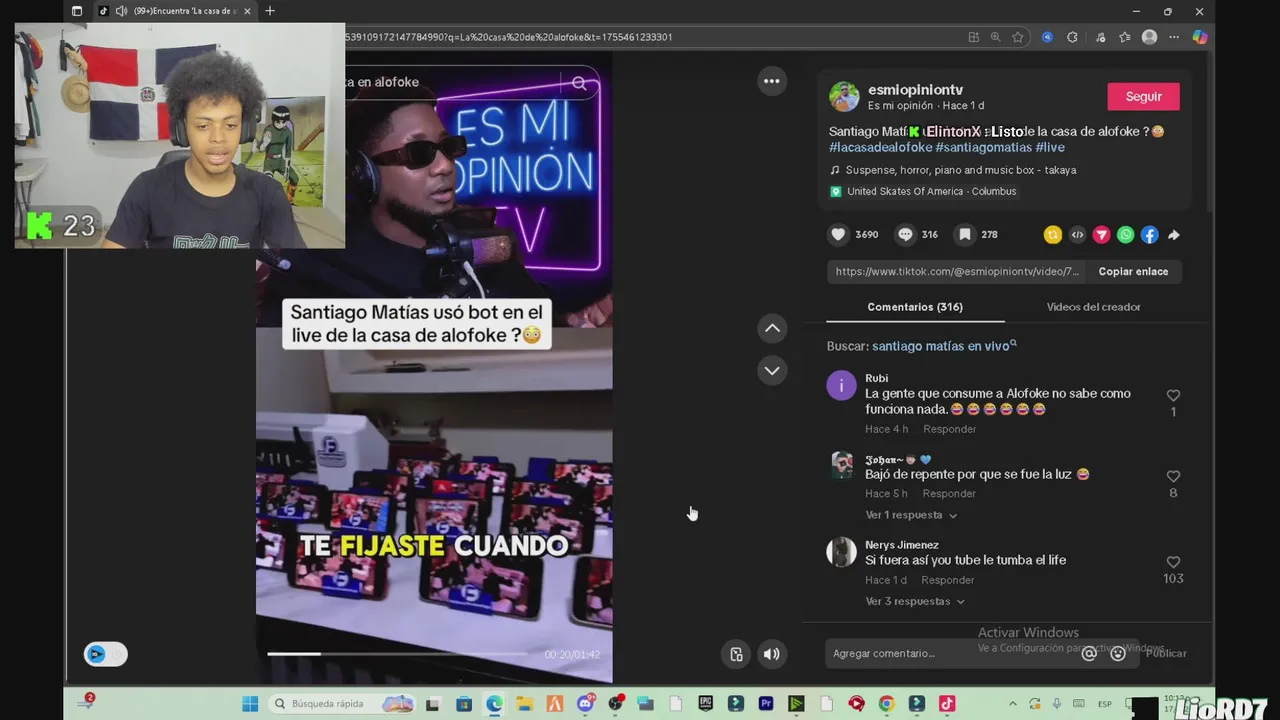The width and height of the screenshot is (1280, 720).
Task: Open Windows Start menu
Action: (x=250, y=704)
